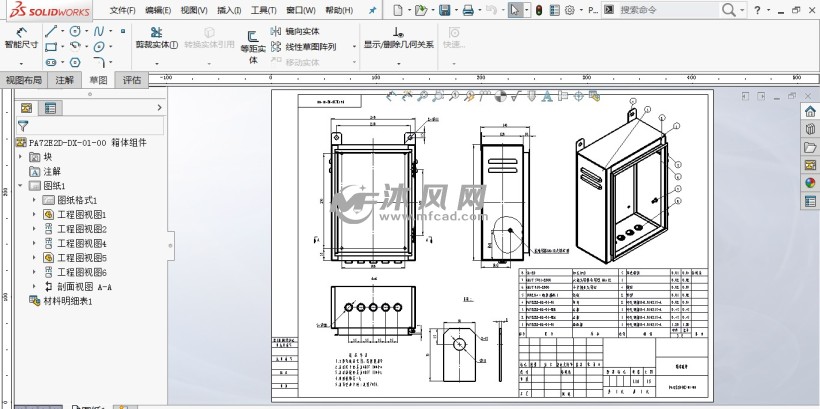This screenshot has height=409, width=820.
Task: Select the Smart Dimension (智能尺寸) tool
Action: [x=20, y=38]
